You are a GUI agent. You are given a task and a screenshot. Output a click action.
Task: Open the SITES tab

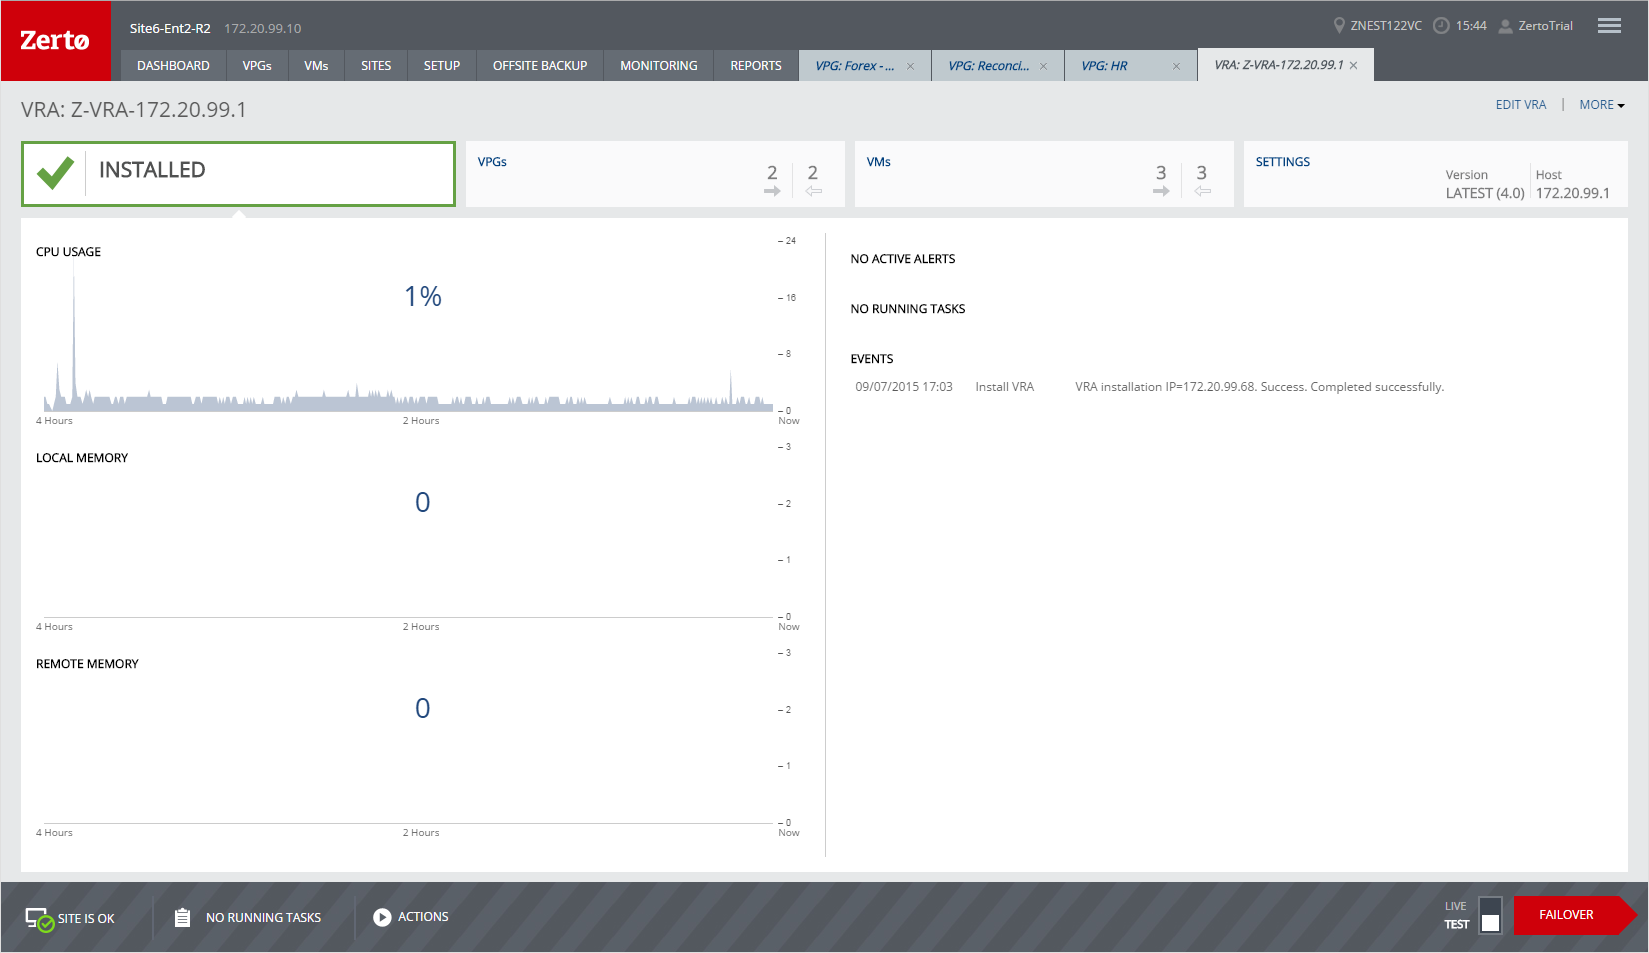[376, 66]
